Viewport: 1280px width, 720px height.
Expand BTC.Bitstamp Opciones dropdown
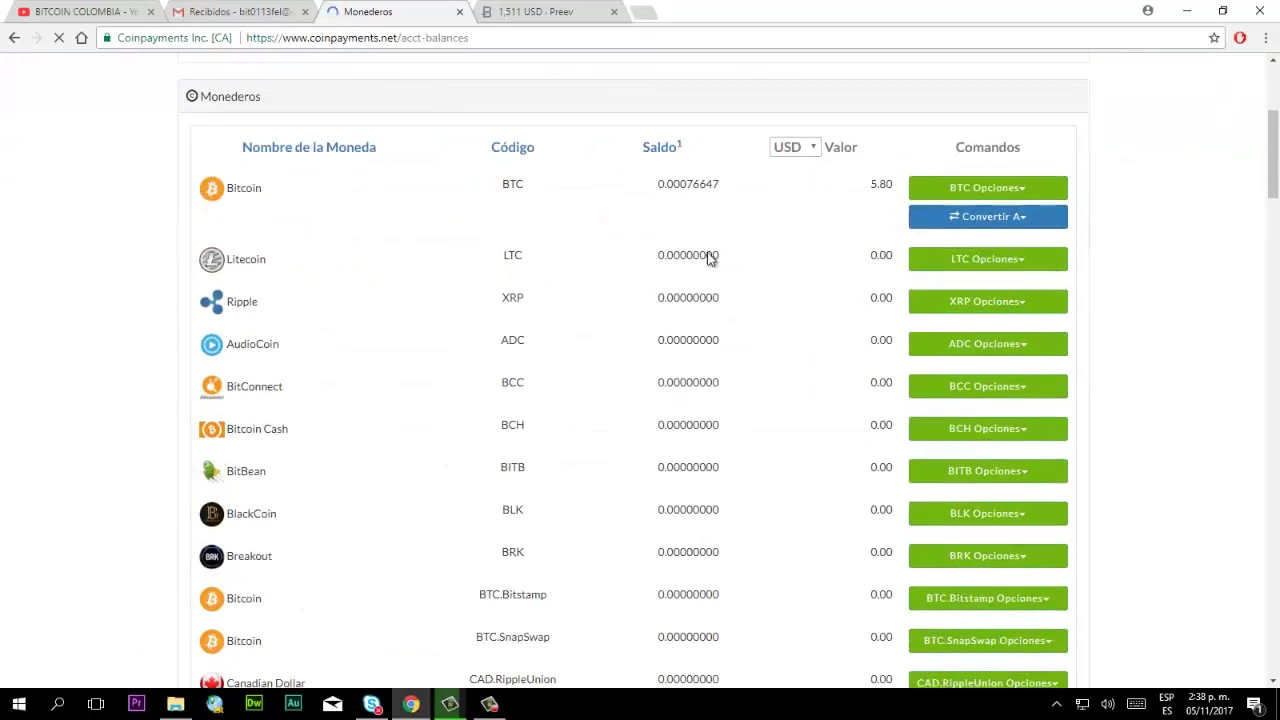(988, 598)
